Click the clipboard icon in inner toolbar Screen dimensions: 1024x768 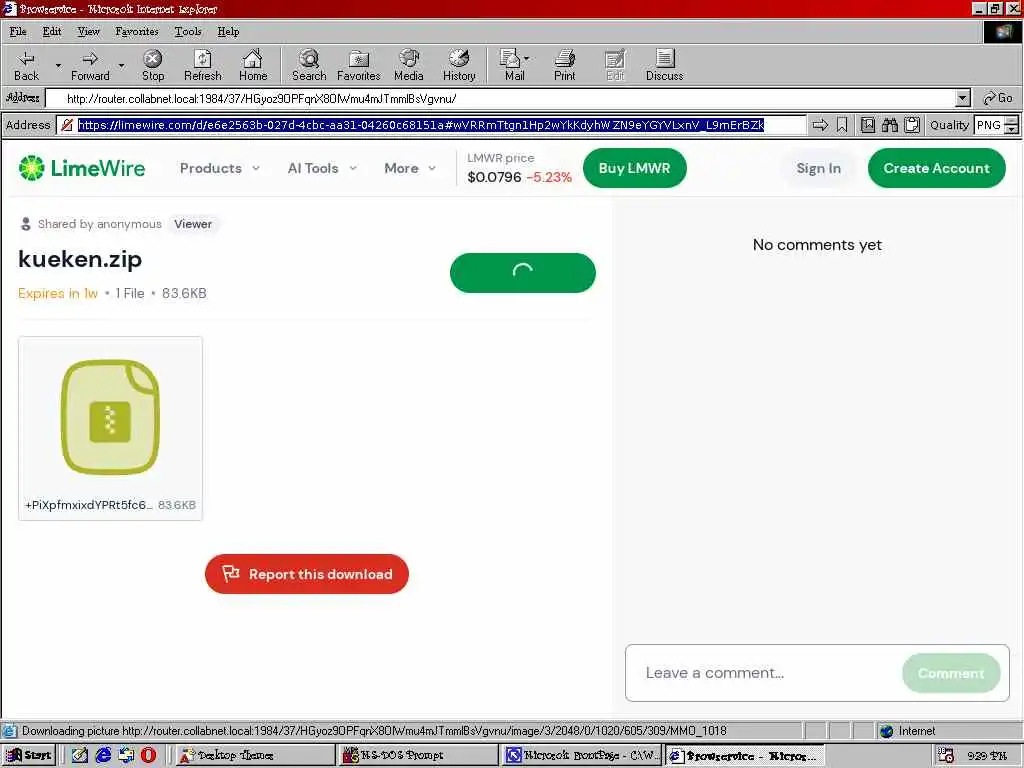click(912, 125)
